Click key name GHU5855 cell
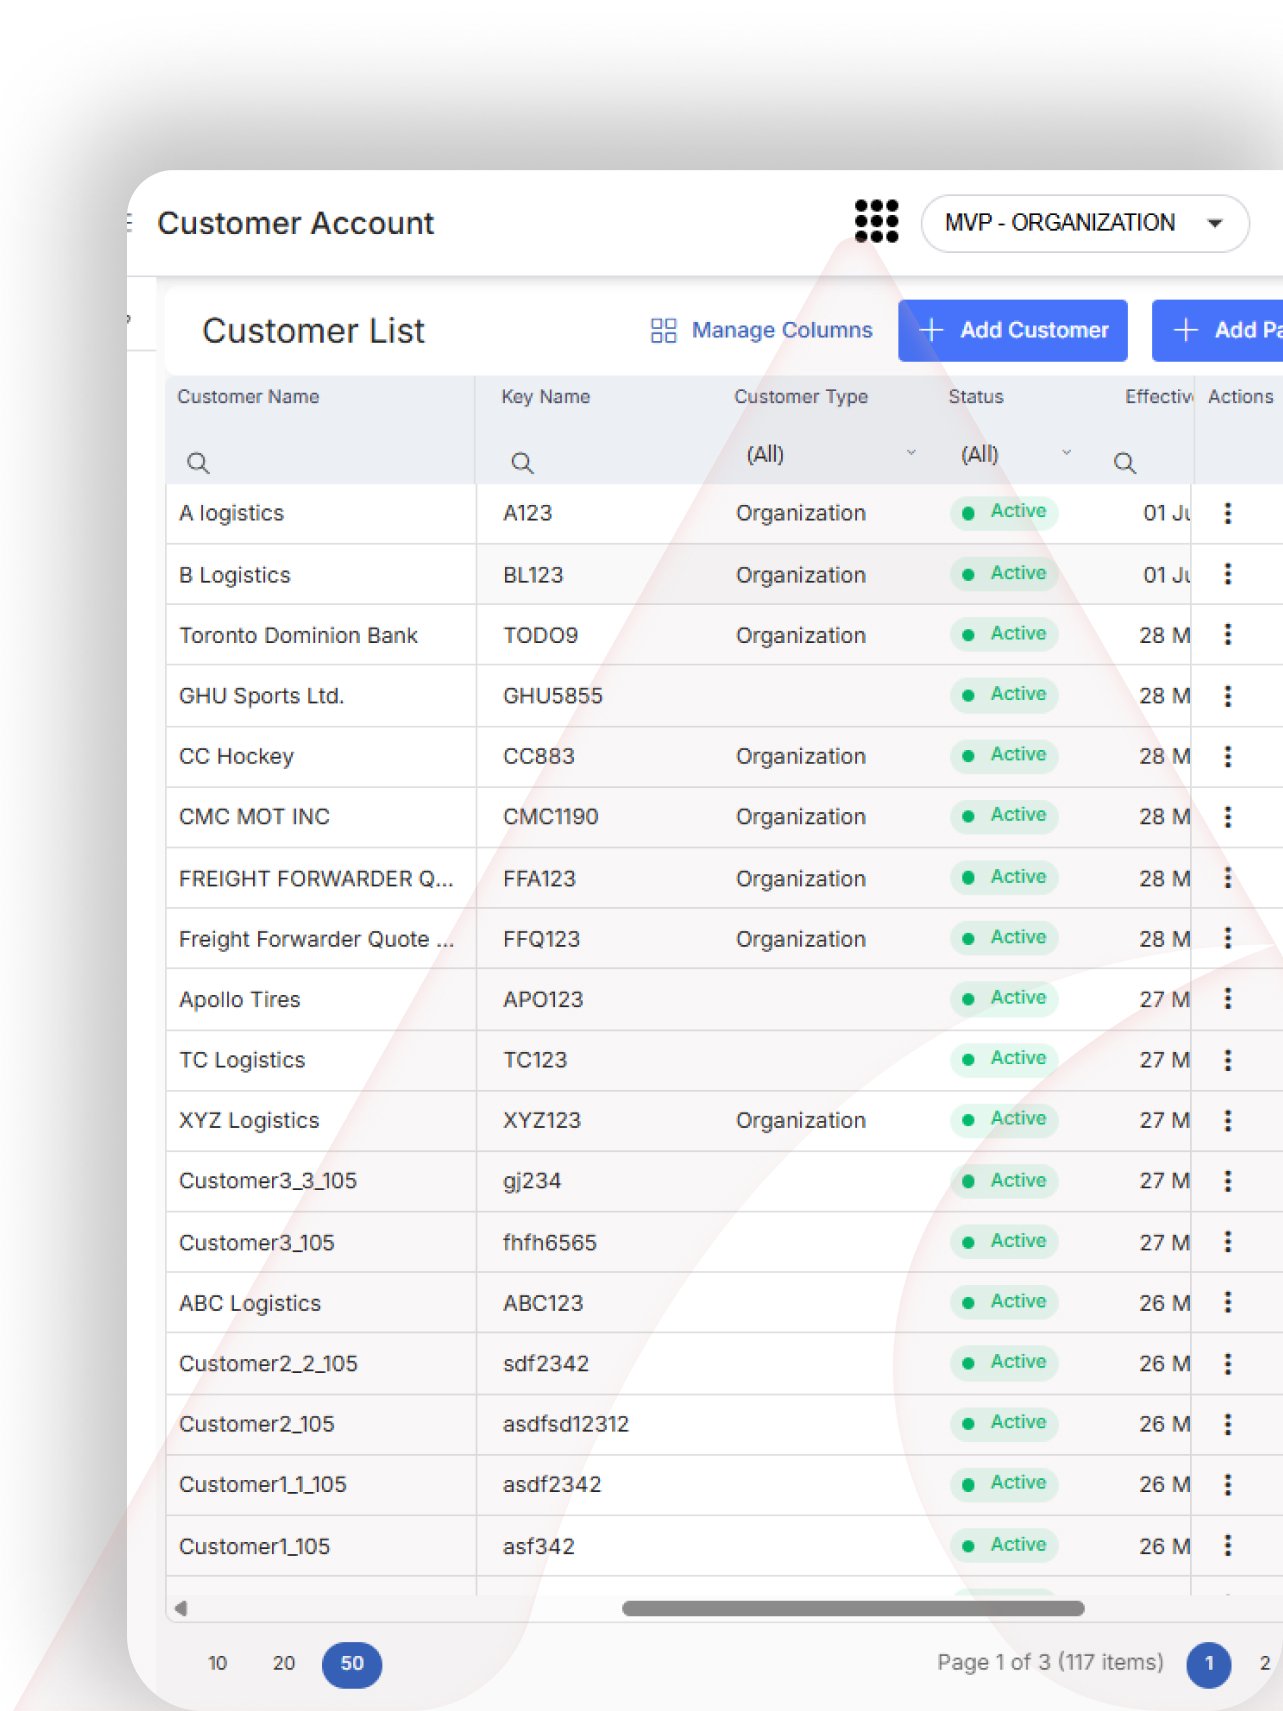 point(553,696)
